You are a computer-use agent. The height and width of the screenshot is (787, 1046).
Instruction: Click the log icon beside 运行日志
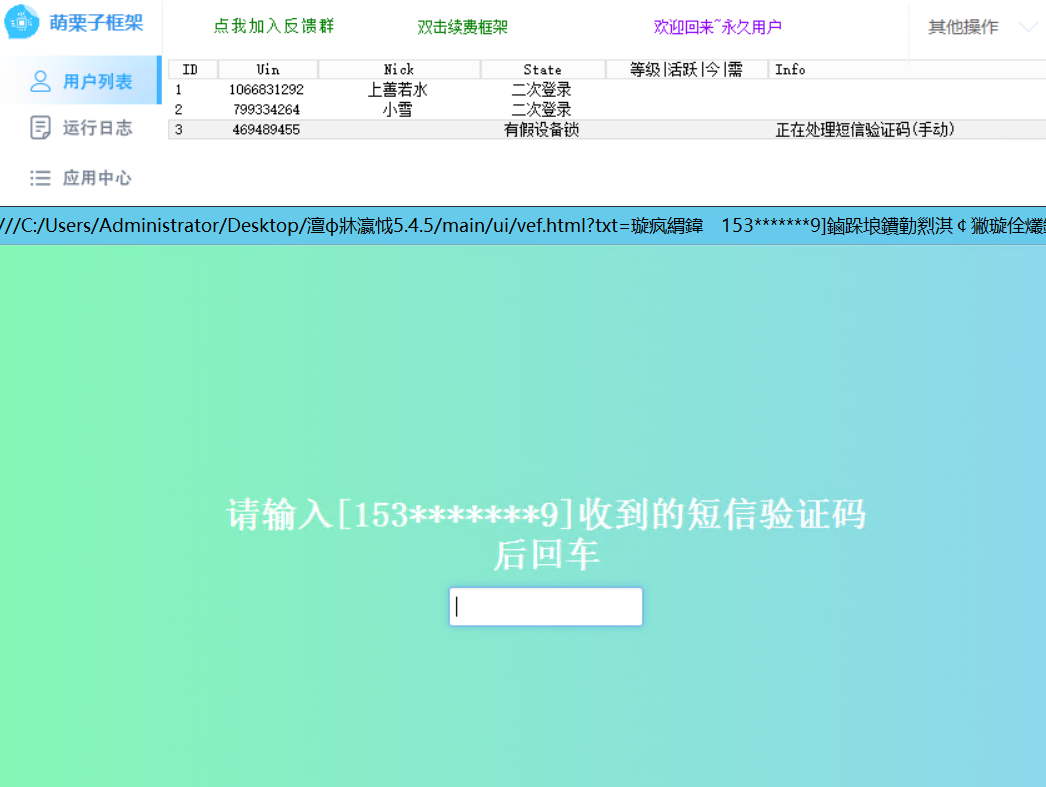[40, 127]
